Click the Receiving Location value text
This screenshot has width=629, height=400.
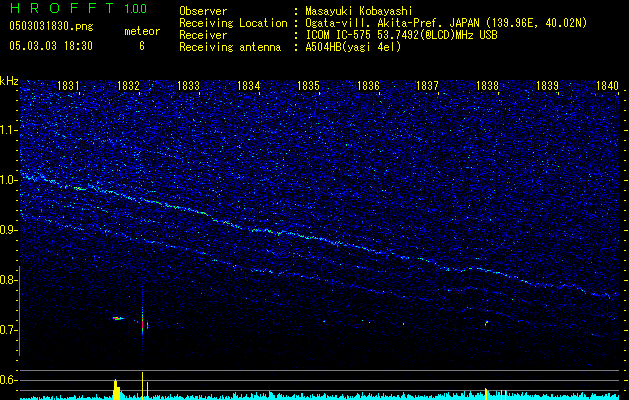click(446, 23)
